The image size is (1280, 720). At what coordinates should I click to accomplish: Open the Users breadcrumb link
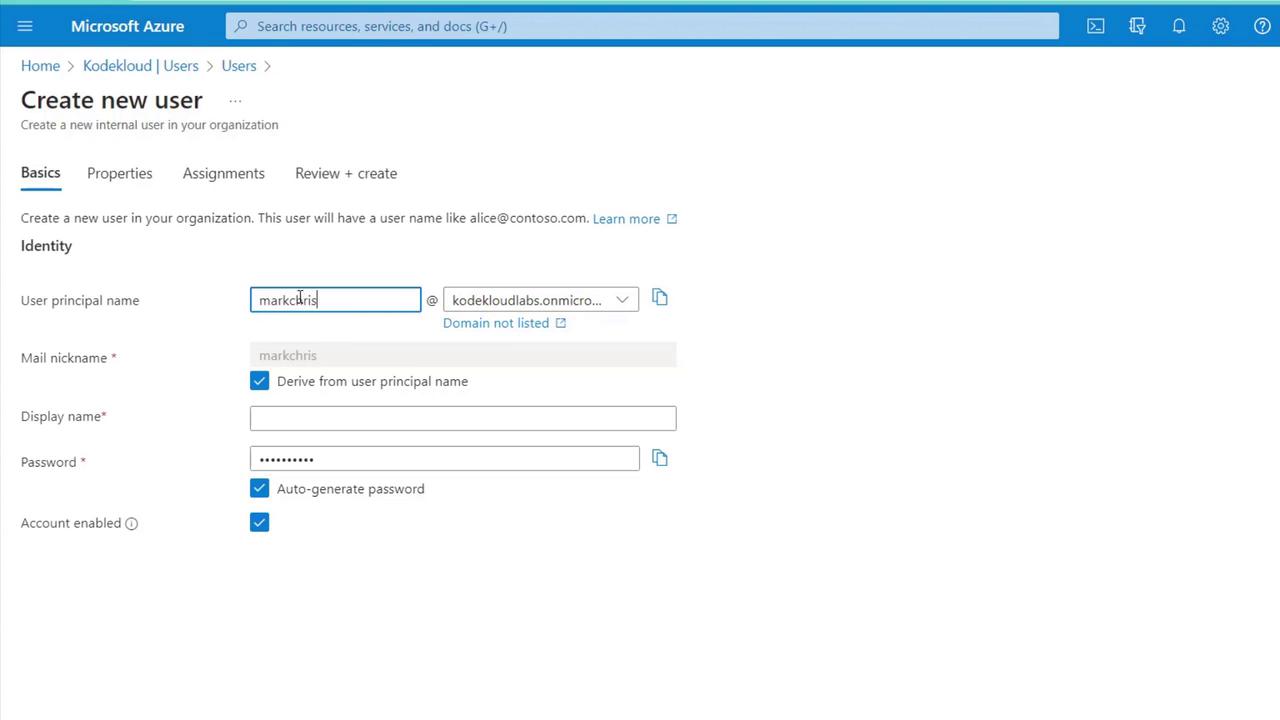tap(239, 66)
